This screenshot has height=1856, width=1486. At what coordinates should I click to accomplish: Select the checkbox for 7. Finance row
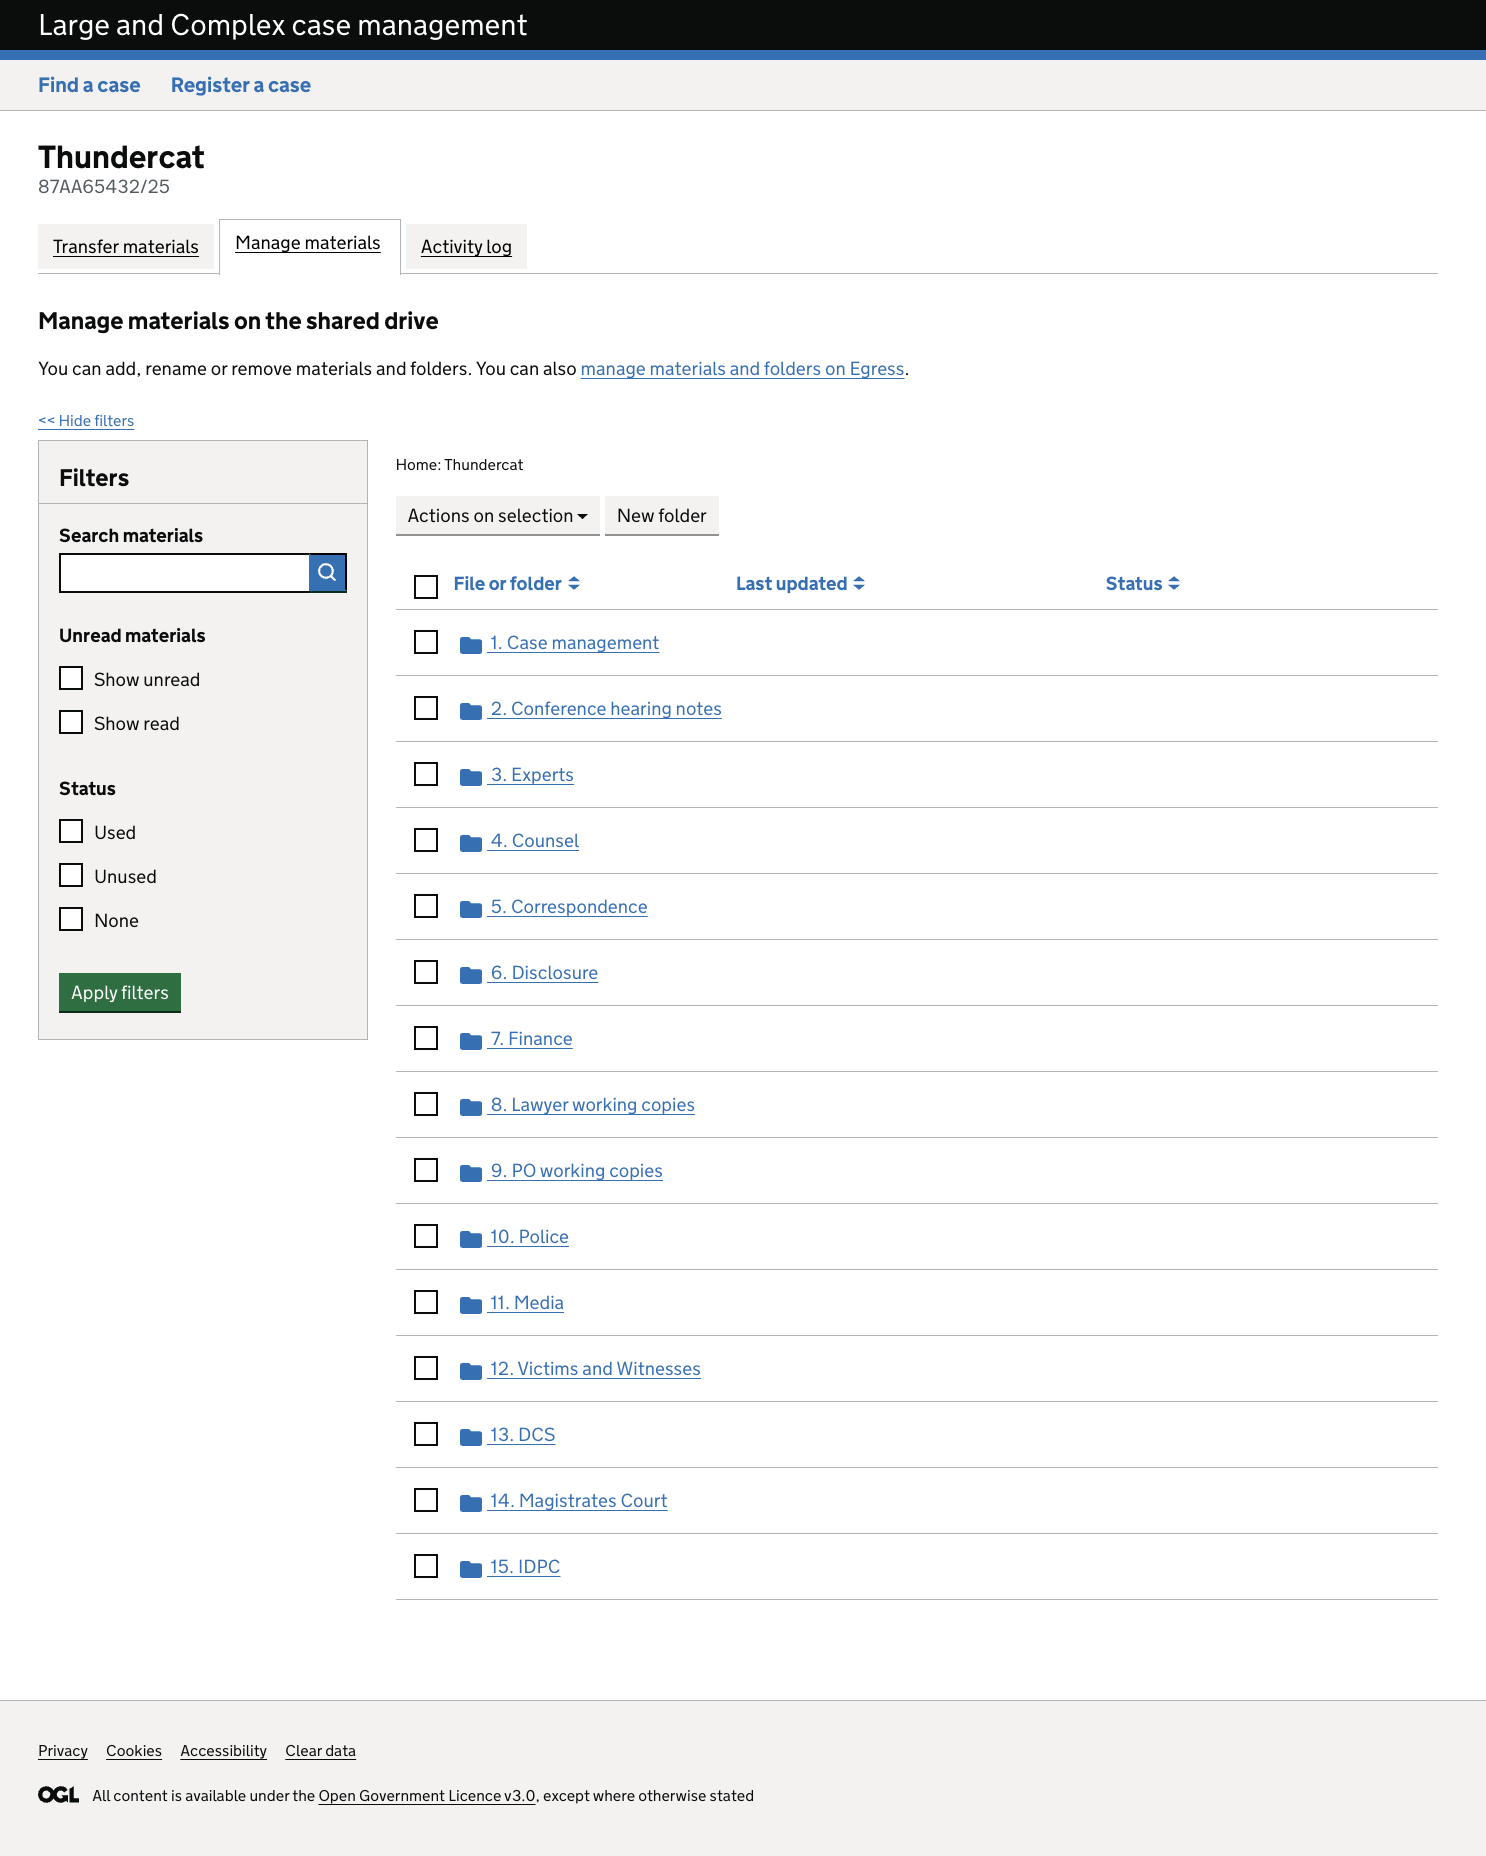point(426,1038)
